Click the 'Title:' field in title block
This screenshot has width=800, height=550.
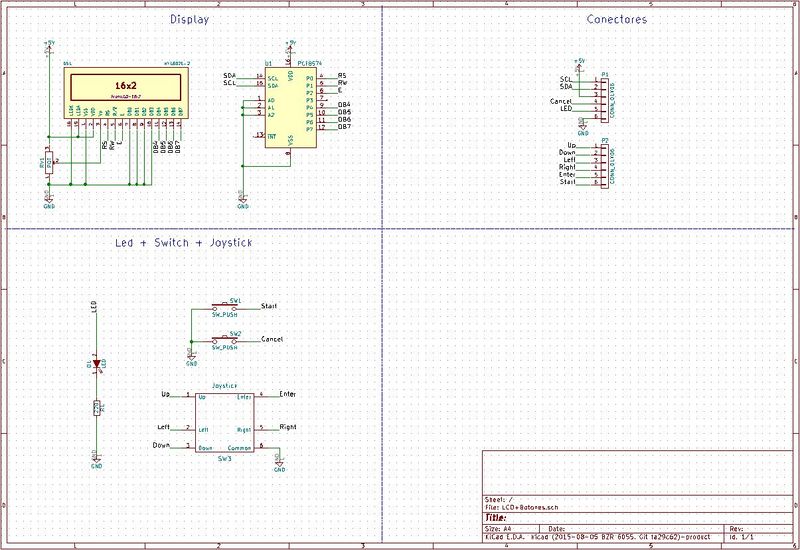click(x=495, y=518)
